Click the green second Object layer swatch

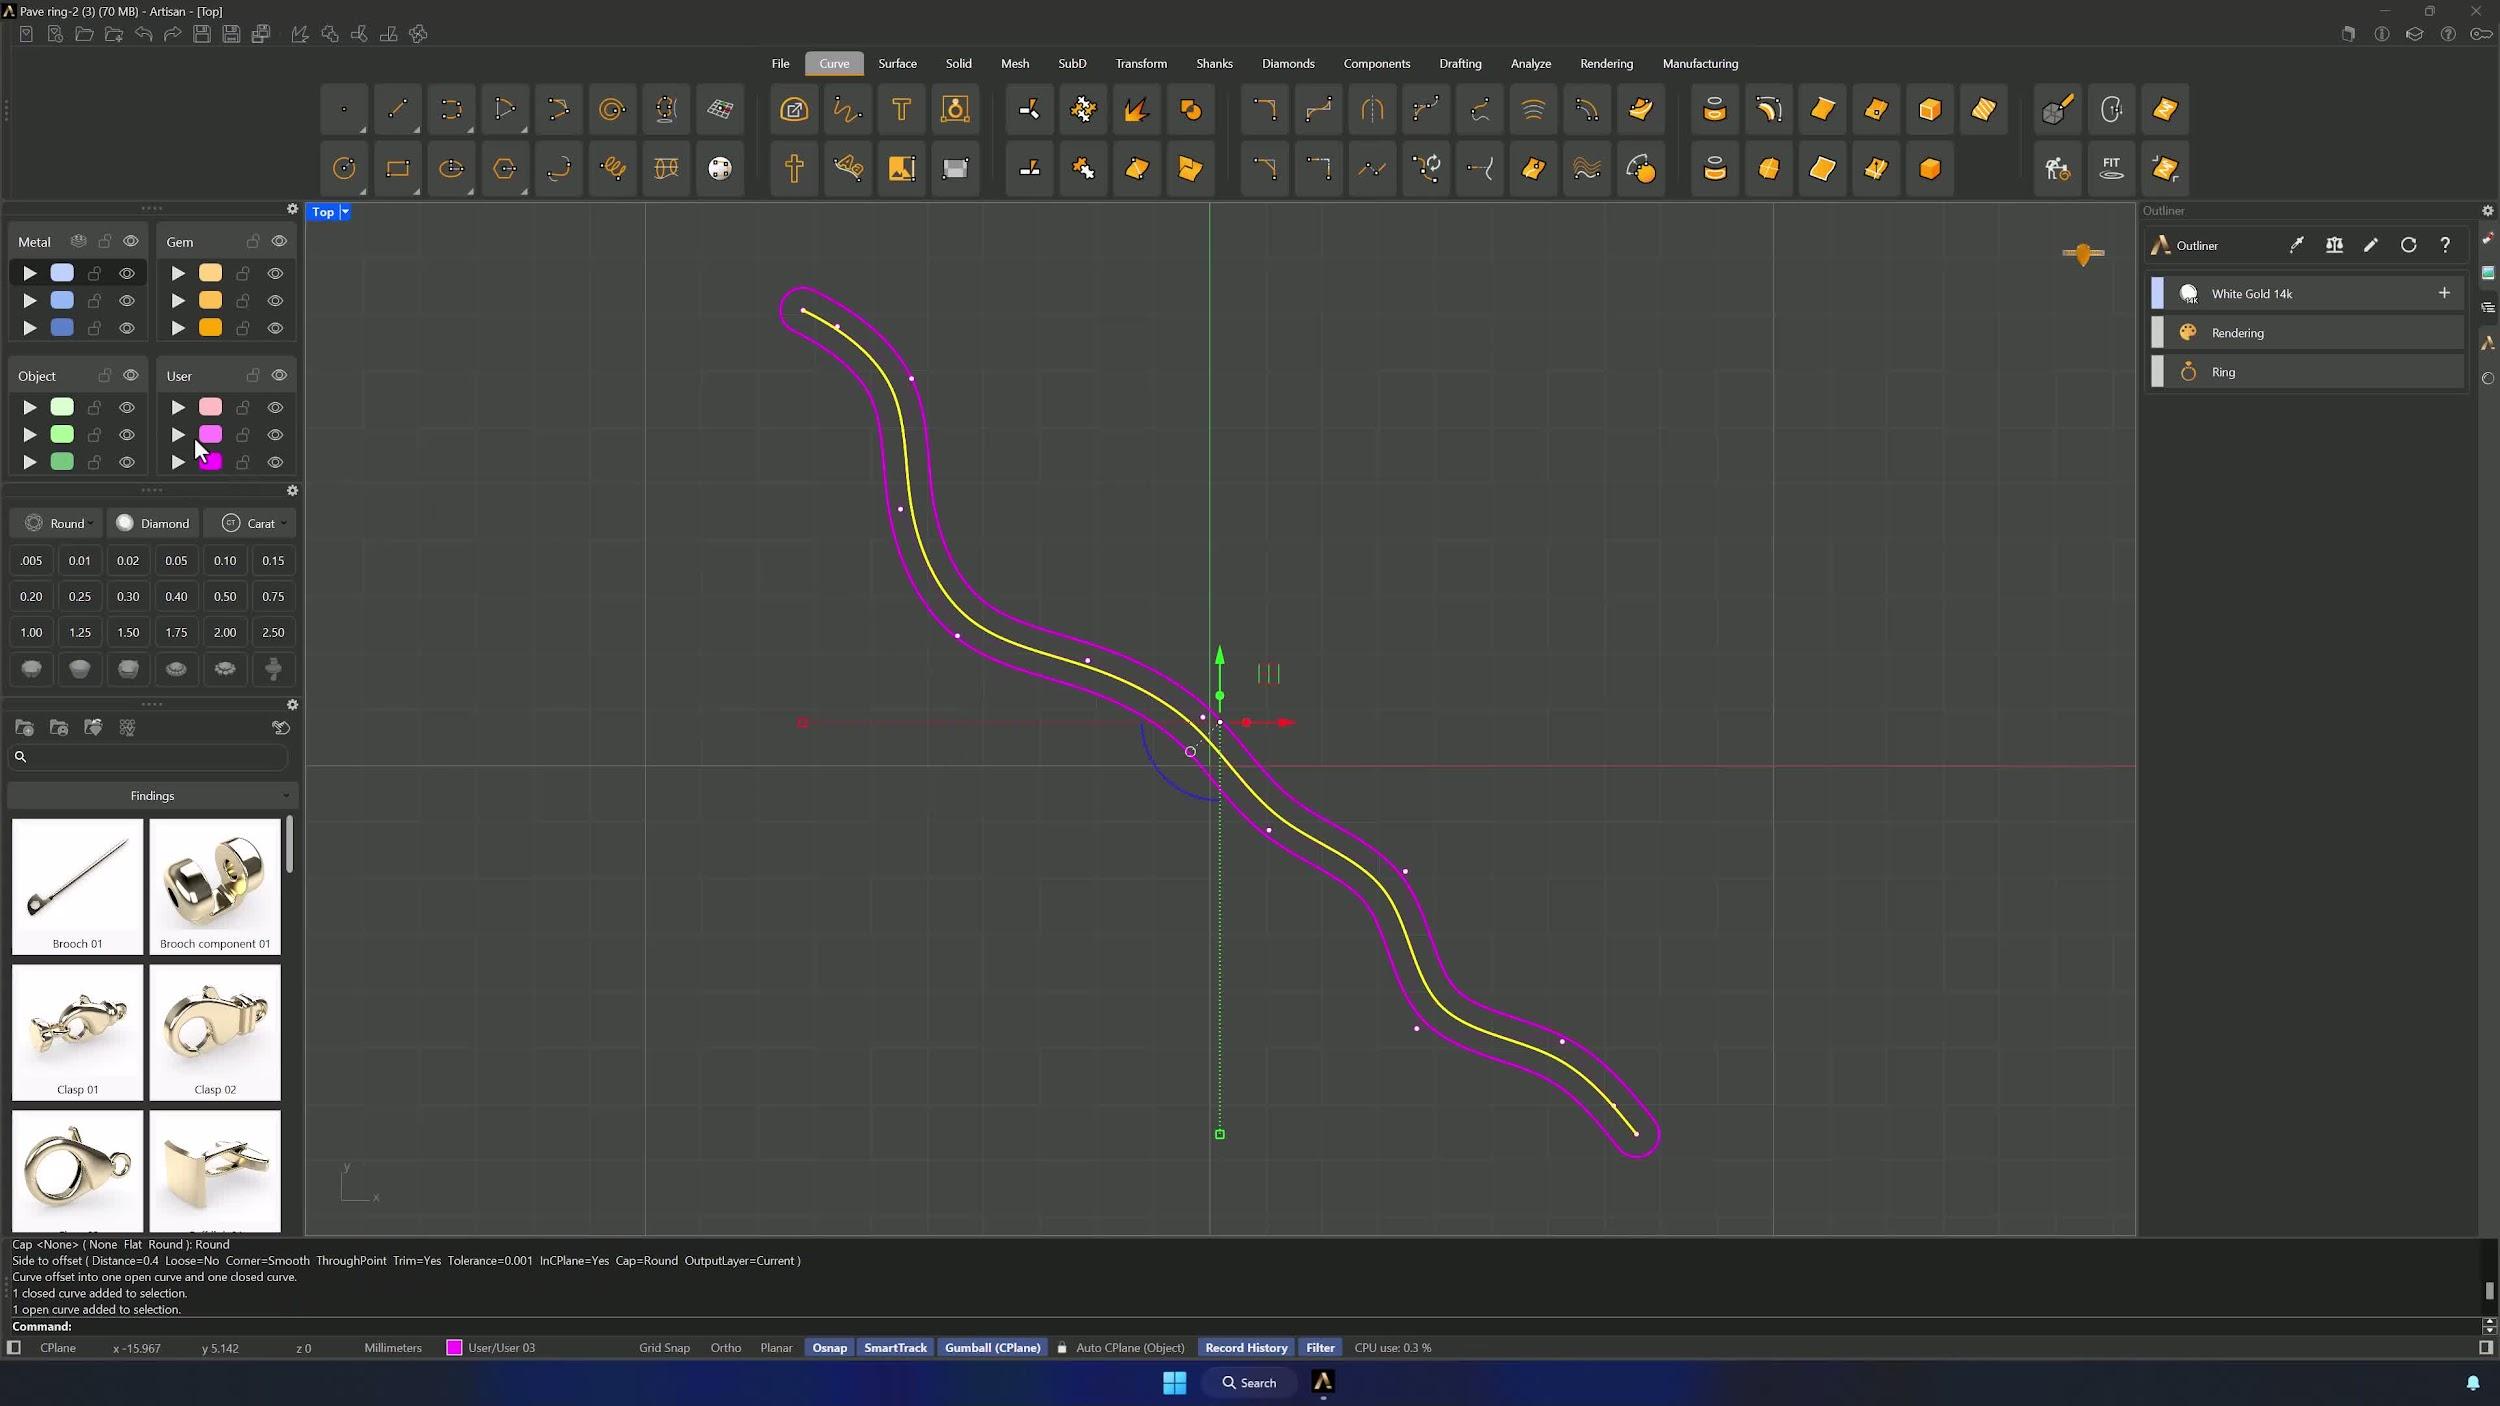pos(62,434)
